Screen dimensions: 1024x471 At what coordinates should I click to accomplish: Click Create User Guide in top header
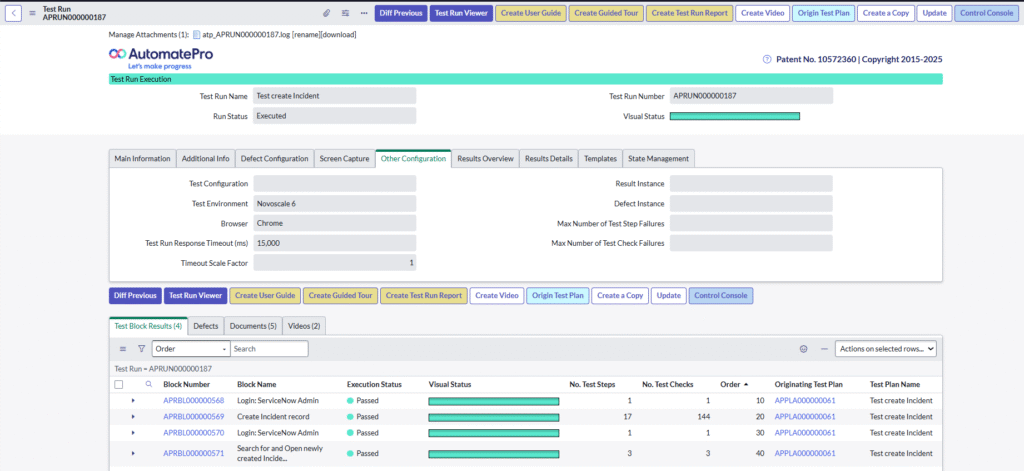point(531,13)
